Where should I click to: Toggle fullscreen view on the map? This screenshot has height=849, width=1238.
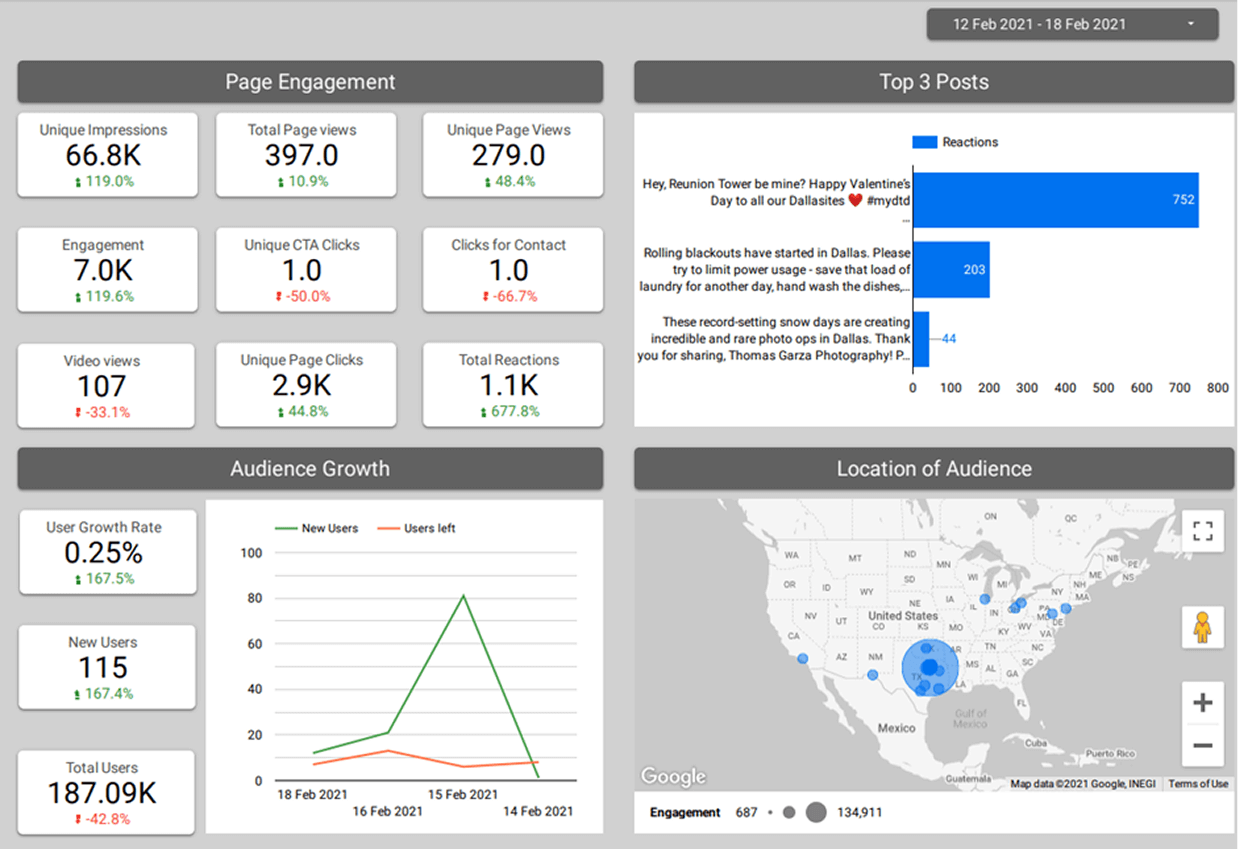pos(1202,530)
